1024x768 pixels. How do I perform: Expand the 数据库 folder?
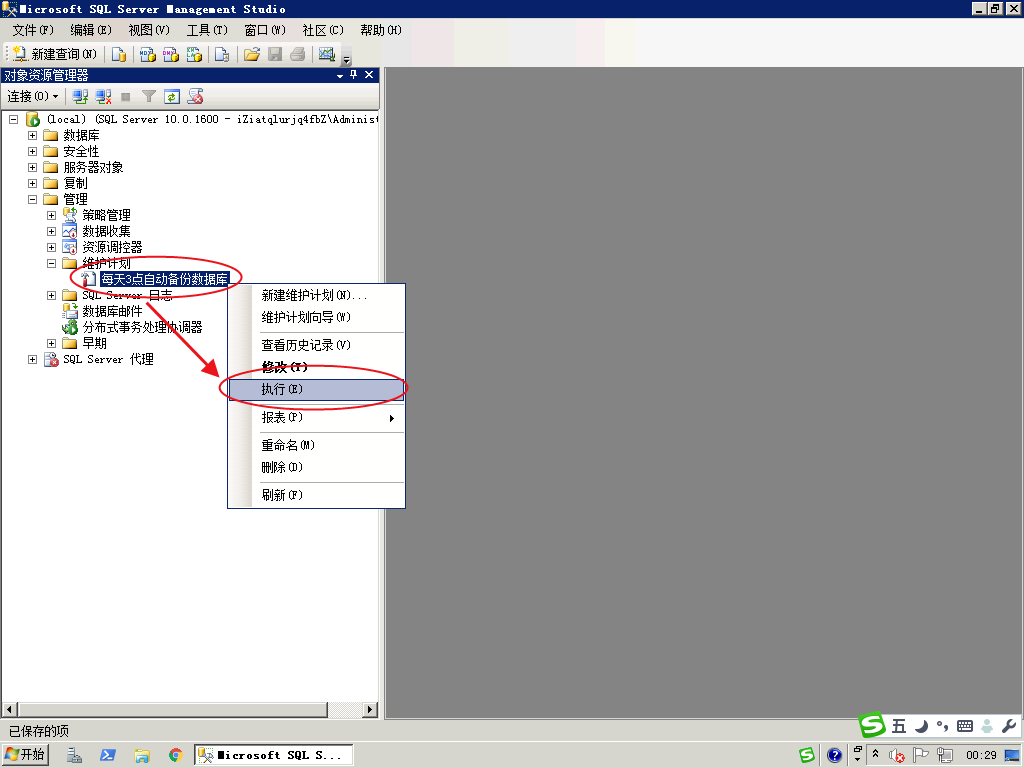coord(32,135)
